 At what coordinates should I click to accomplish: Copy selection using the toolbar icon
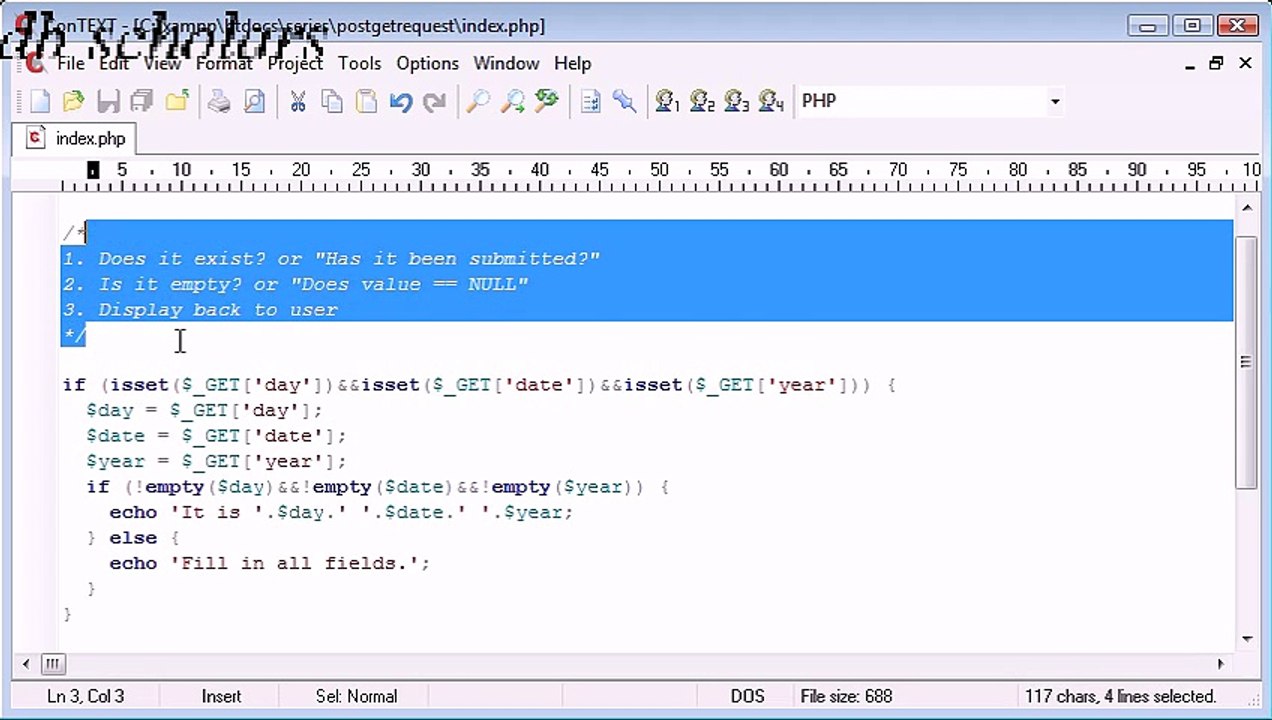332,101
